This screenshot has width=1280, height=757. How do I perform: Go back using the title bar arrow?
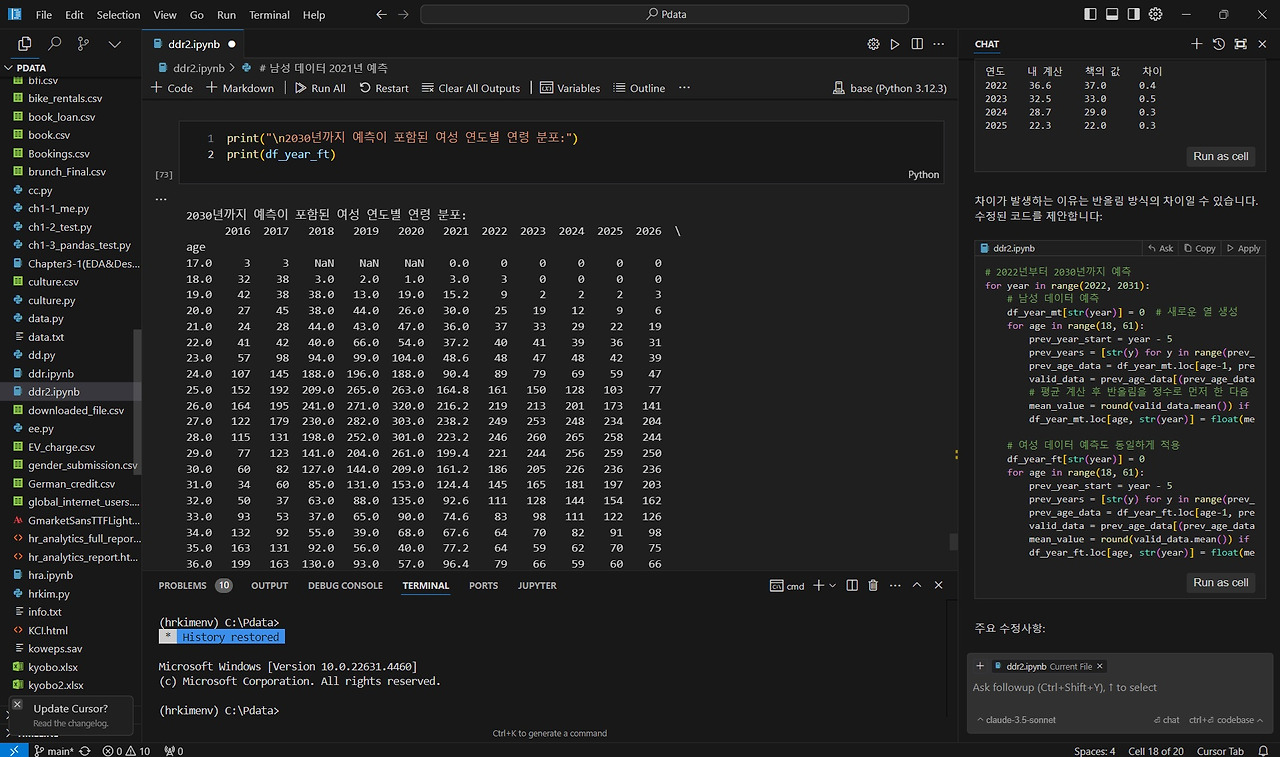pyautogui.click(x=381, y=15)
